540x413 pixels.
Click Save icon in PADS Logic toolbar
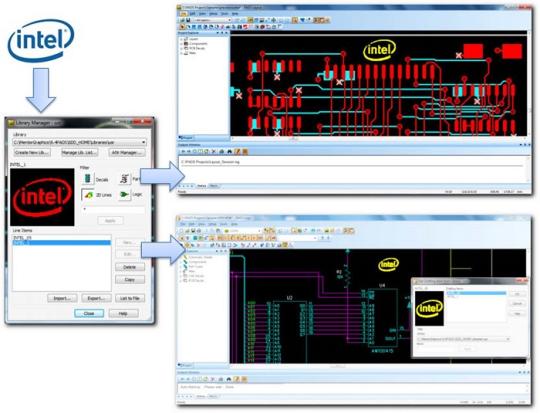click(x=193, y=230)
